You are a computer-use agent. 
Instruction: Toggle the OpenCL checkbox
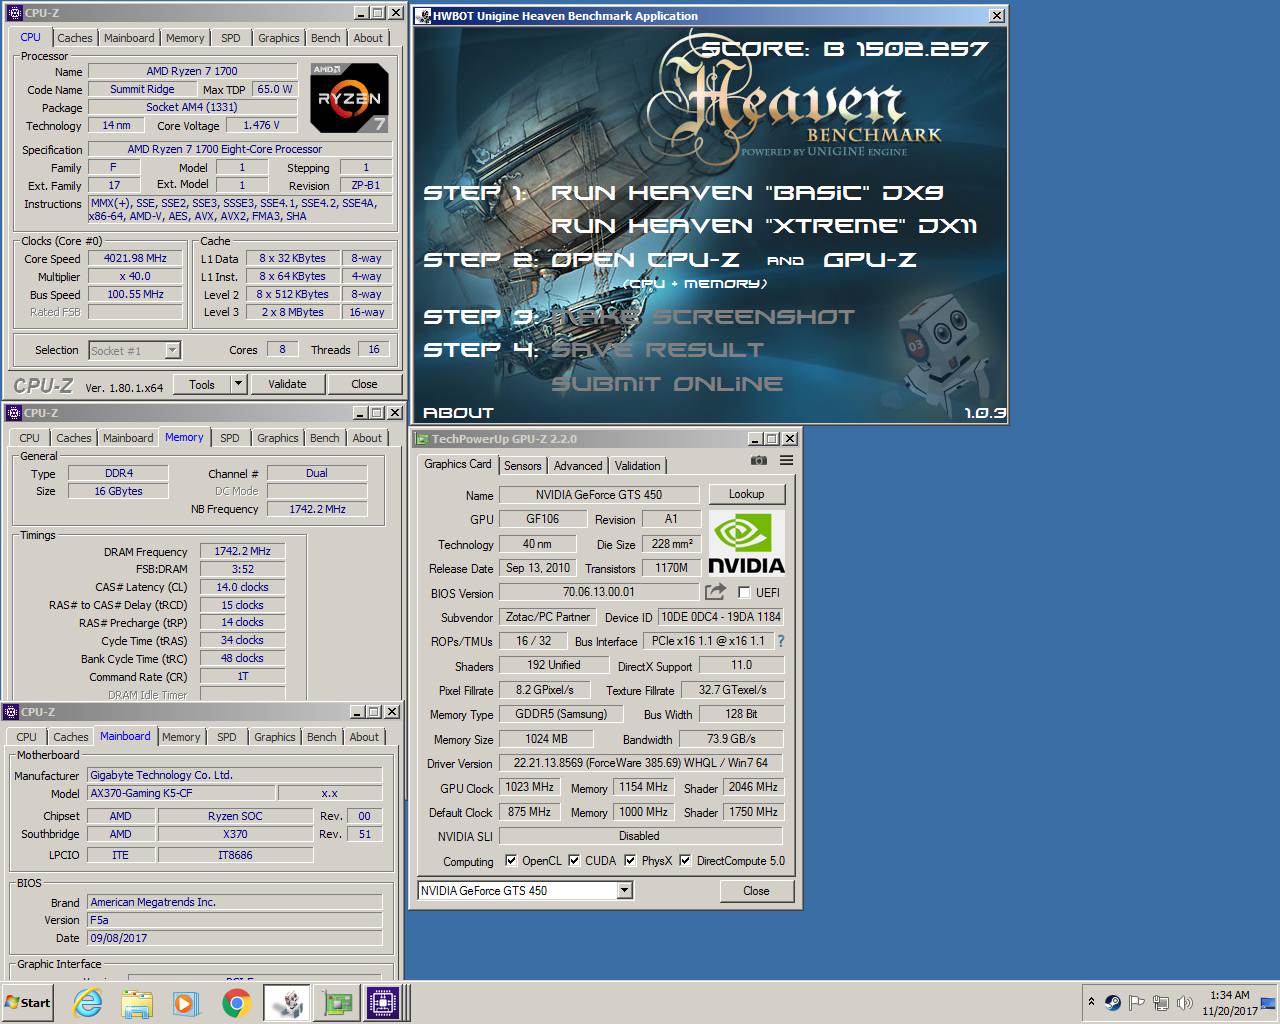(511, 860)
